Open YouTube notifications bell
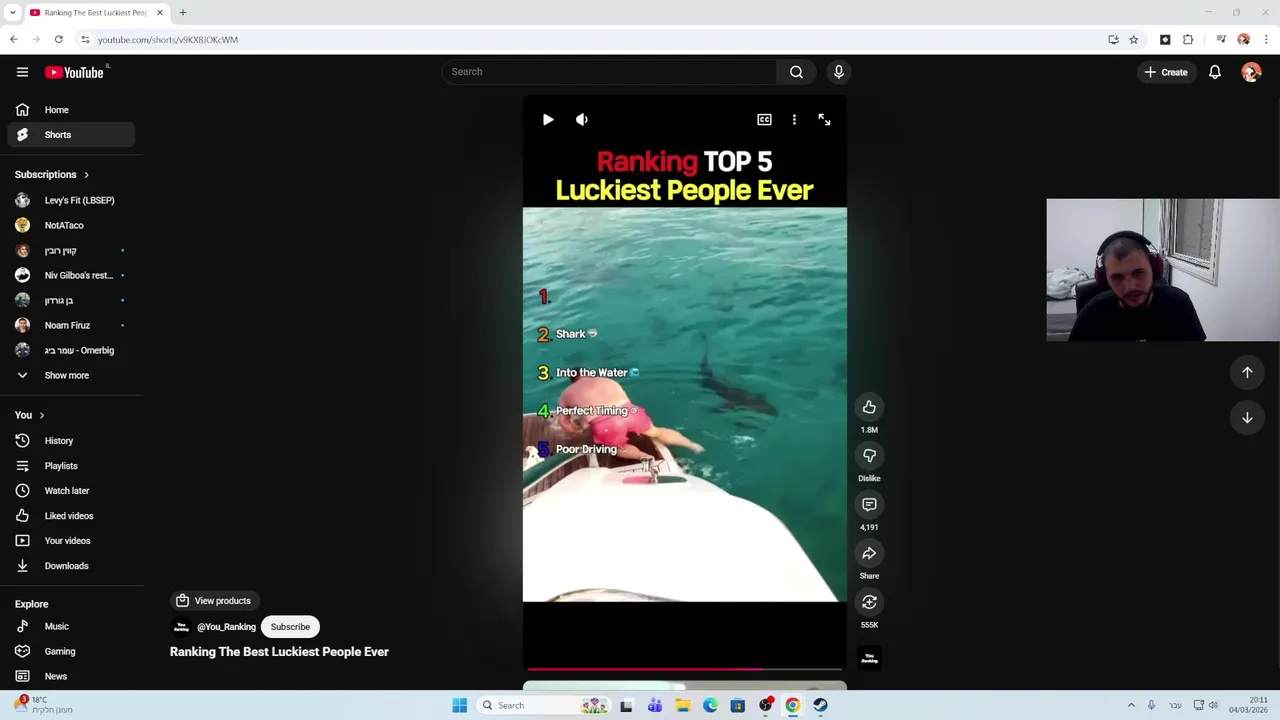1280x720 pixels. (1215, 72)
